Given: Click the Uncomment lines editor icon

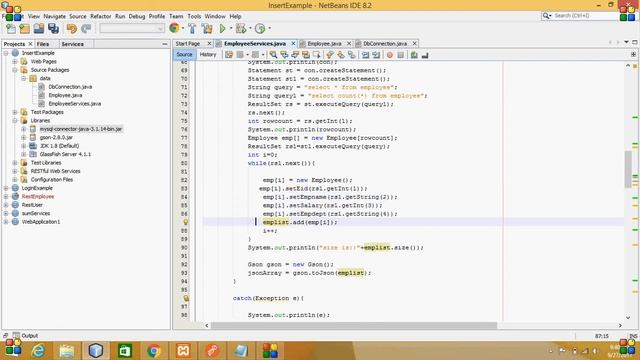Looking at the screenshot, I should click(x=425, y=55).
